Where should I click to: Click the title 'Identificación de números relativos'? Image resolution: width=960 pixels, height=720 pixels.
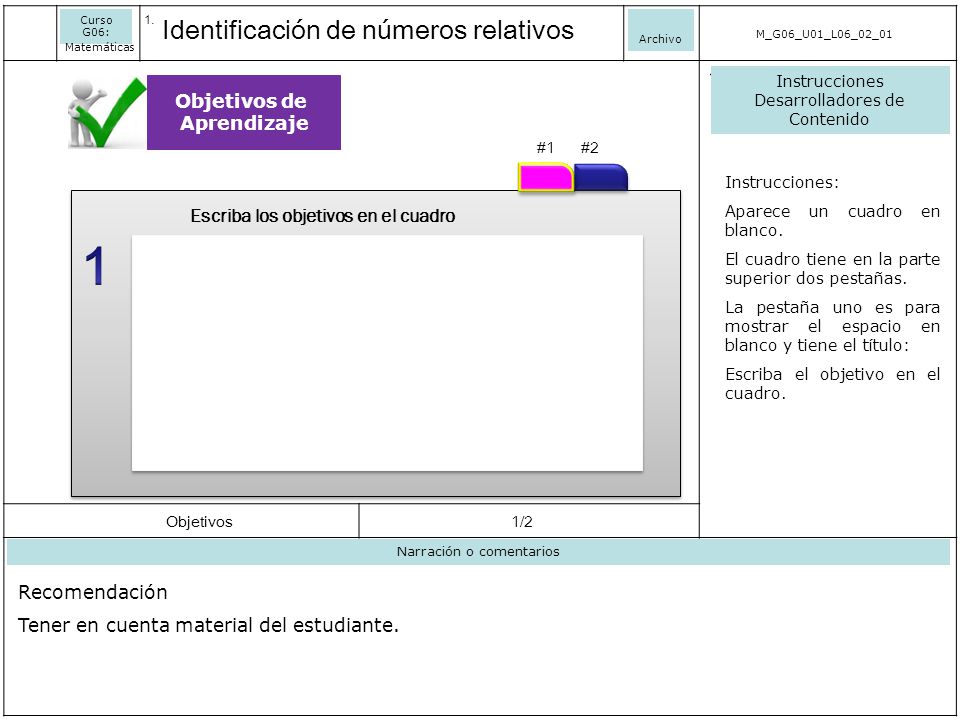368,30
